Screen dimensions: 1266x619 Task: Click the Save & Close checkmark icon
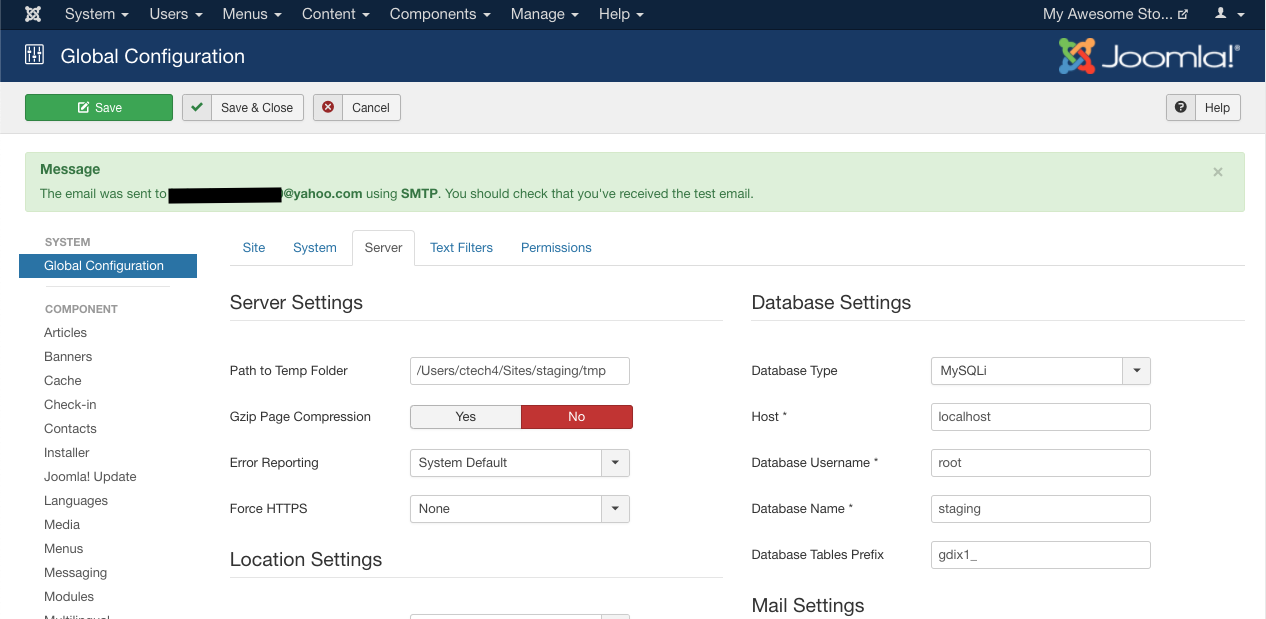coord(197,108)
